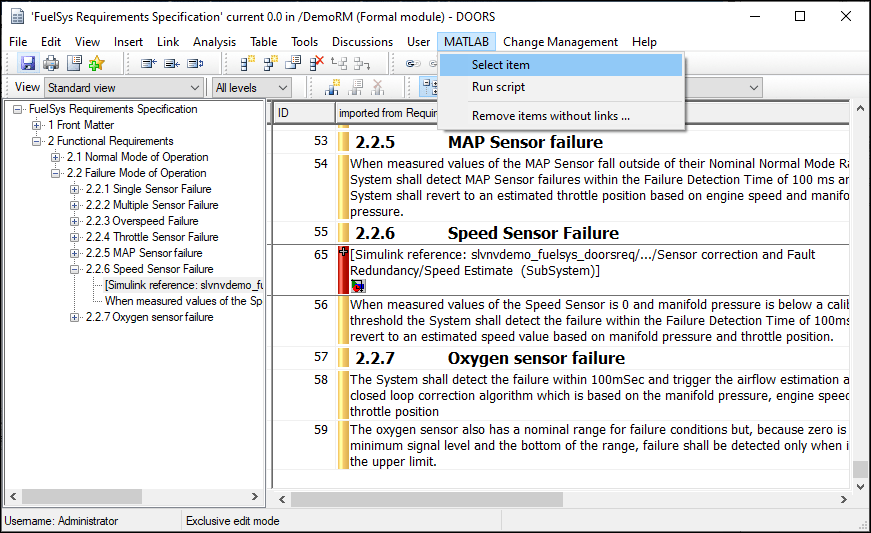Click the Simulink link icon in row 65

(x=358, y=286)
